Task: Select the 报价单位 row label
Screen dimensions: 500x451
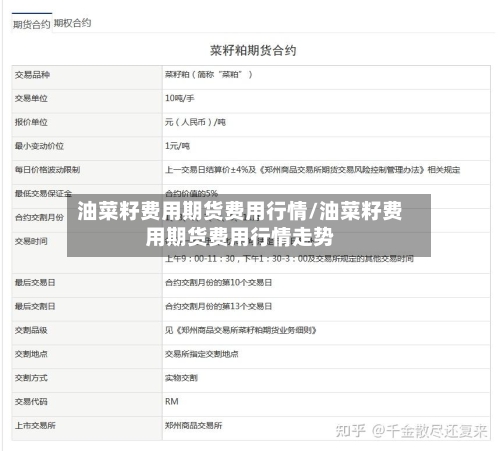Action: pos(31,122)
